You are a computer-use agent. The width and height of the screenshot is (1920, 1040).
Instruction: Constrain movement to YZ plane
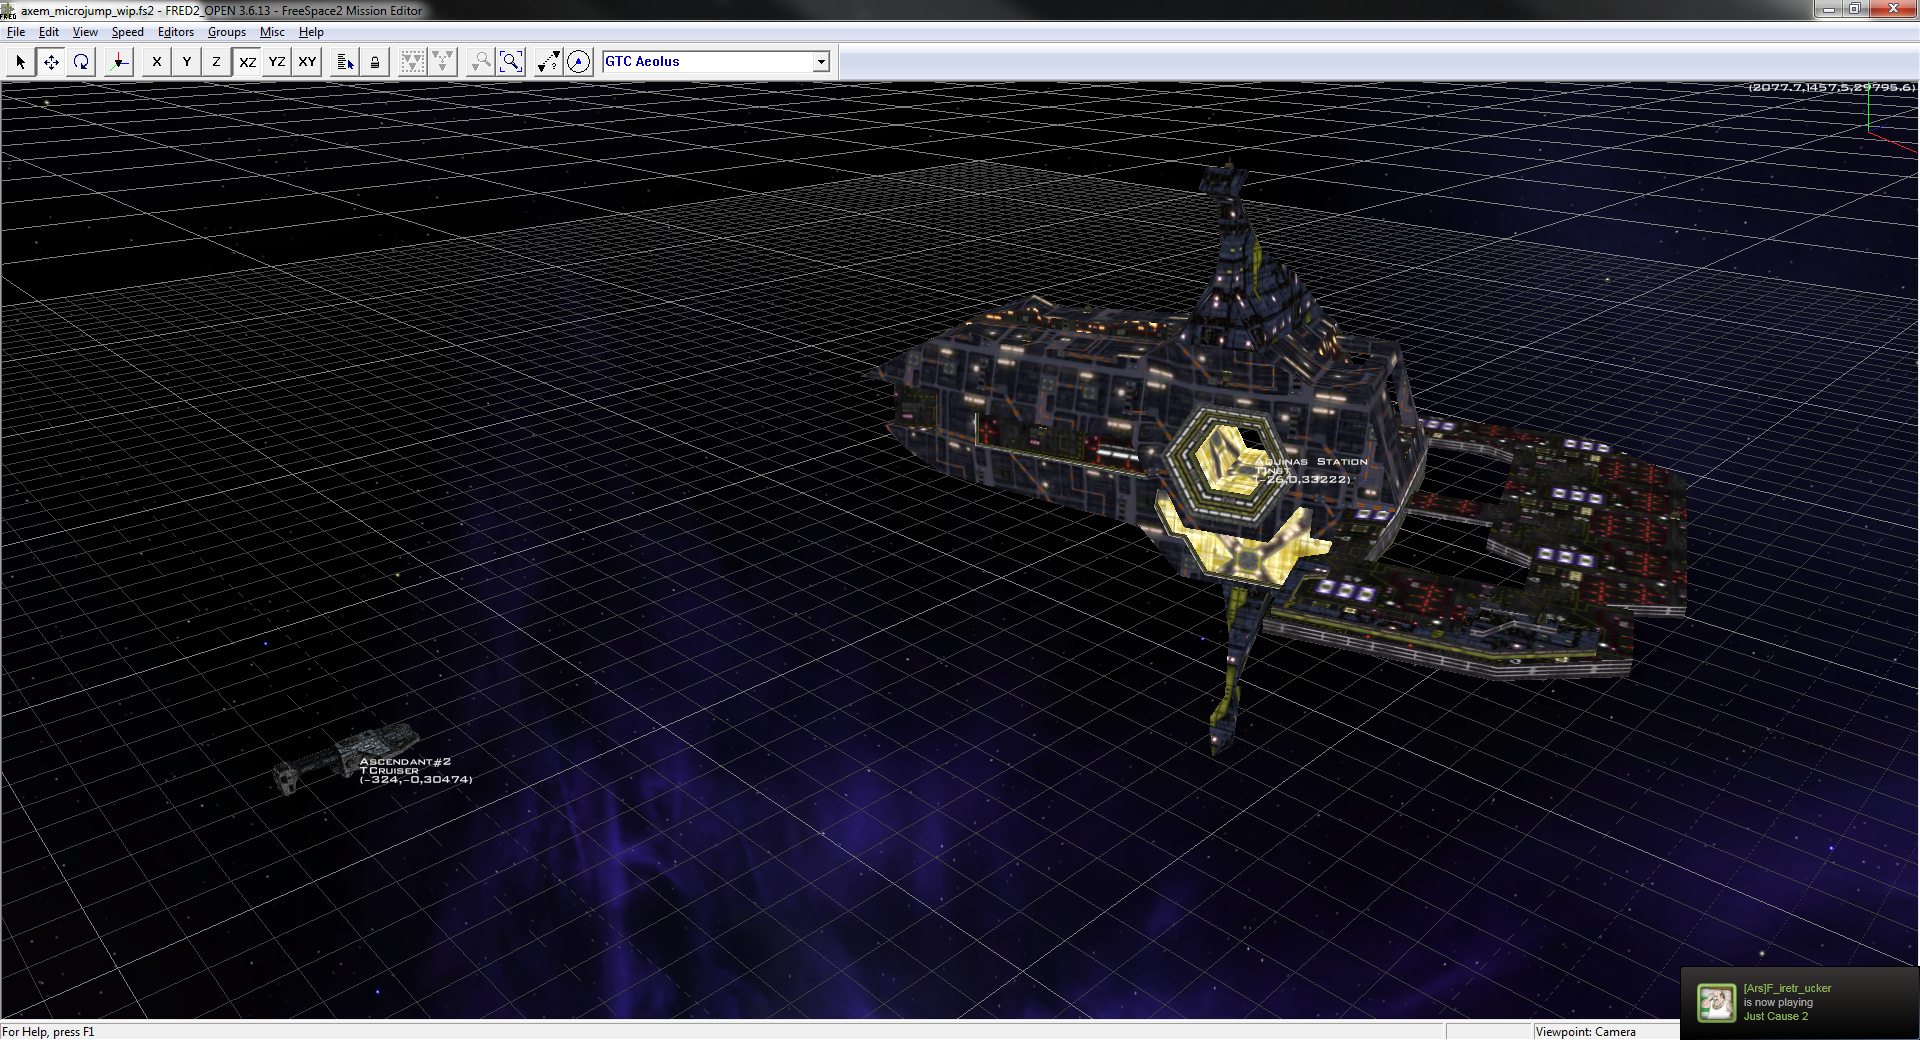(x=277, y=62)
